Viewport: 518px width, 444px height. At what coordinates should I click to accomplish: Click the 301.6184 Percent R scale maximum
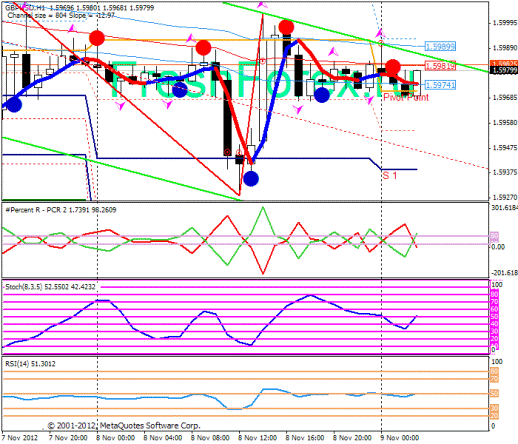[505, 208]
